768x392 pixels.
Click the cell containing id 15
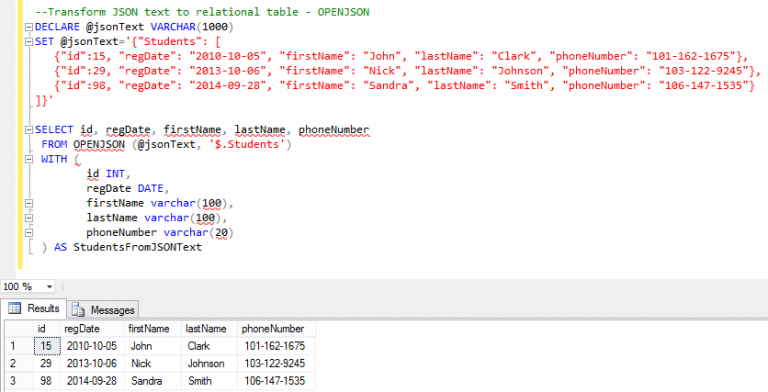[x=47, y=346]
